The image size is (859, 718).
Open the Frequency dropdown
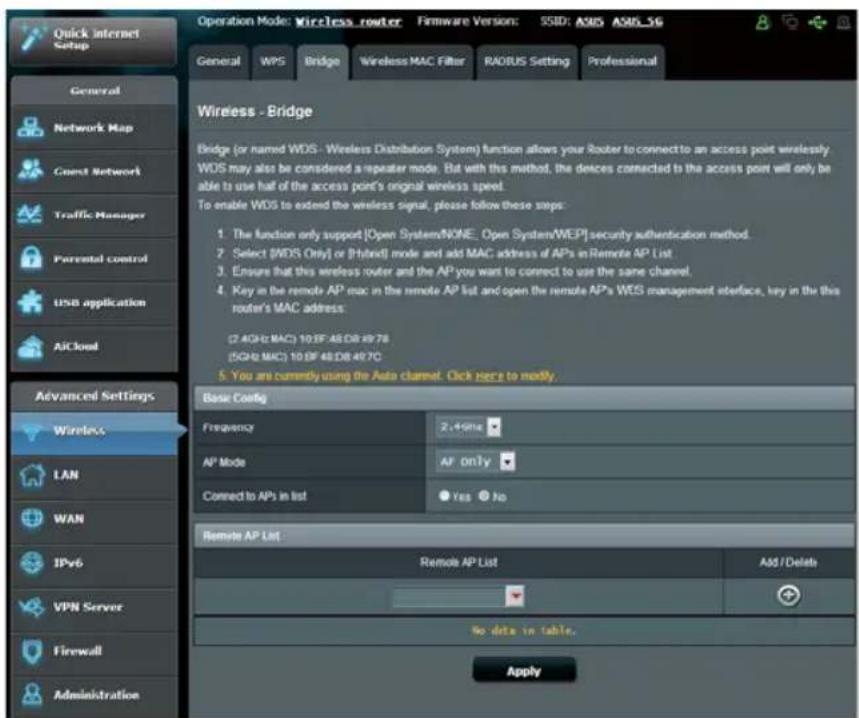coord(469,427)
